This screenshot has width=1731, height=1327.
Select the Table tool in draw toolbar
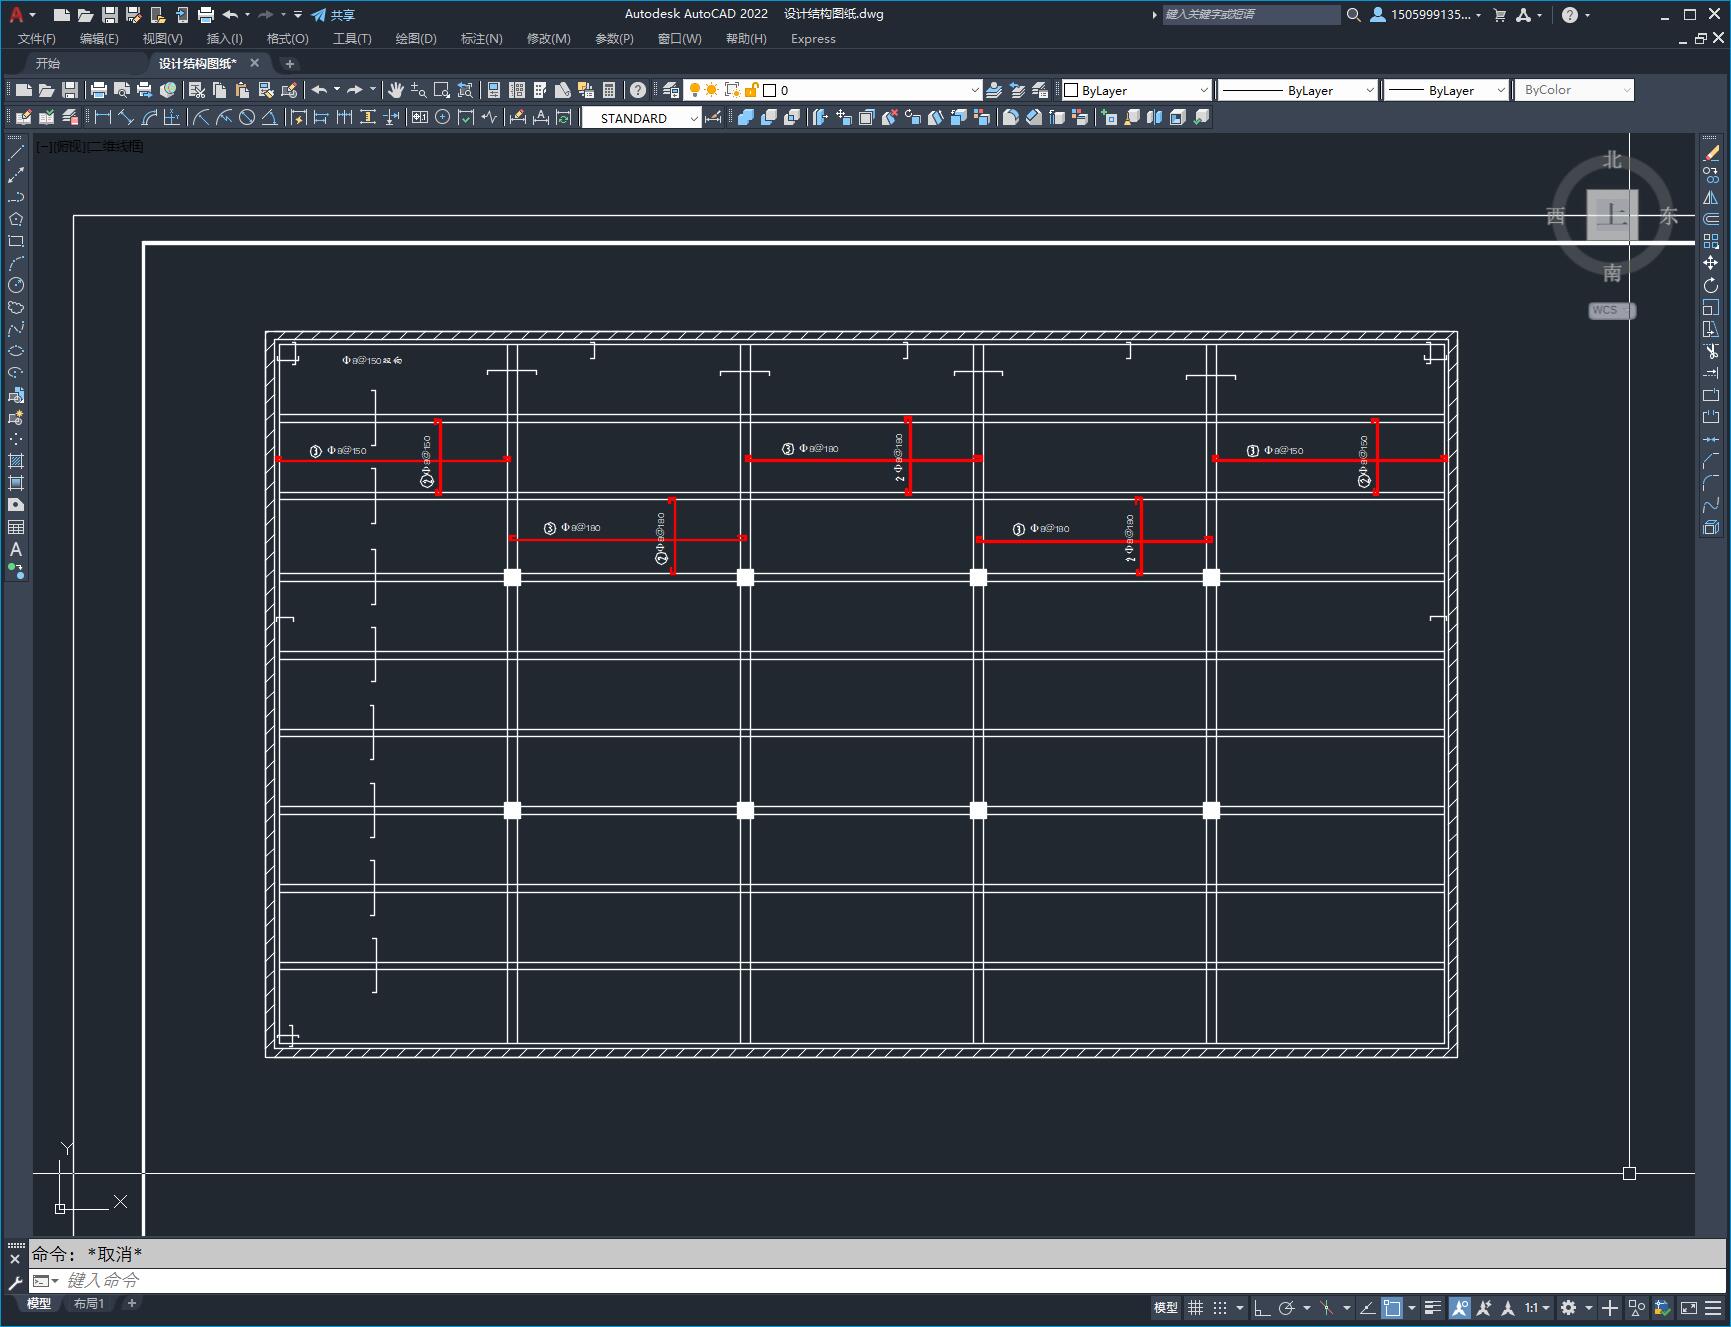click(x=16, y=527)
